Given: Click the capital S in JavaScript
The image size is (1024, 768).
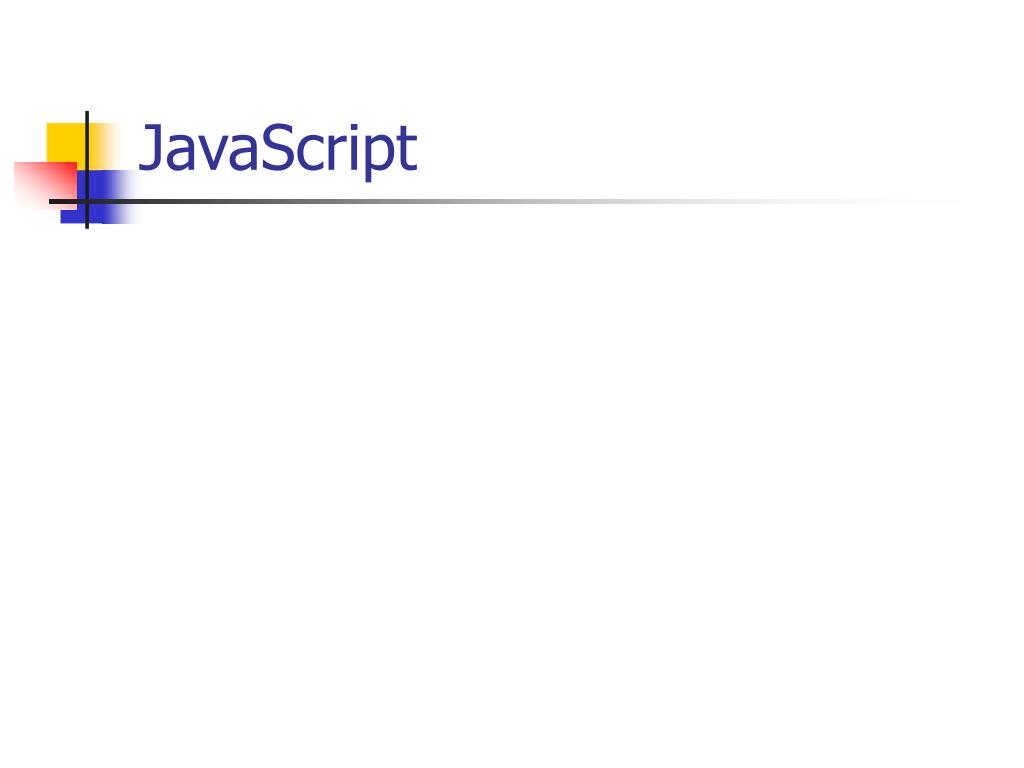Looking at the screenshot, I should pyautogui.click(x=279, y=148).
